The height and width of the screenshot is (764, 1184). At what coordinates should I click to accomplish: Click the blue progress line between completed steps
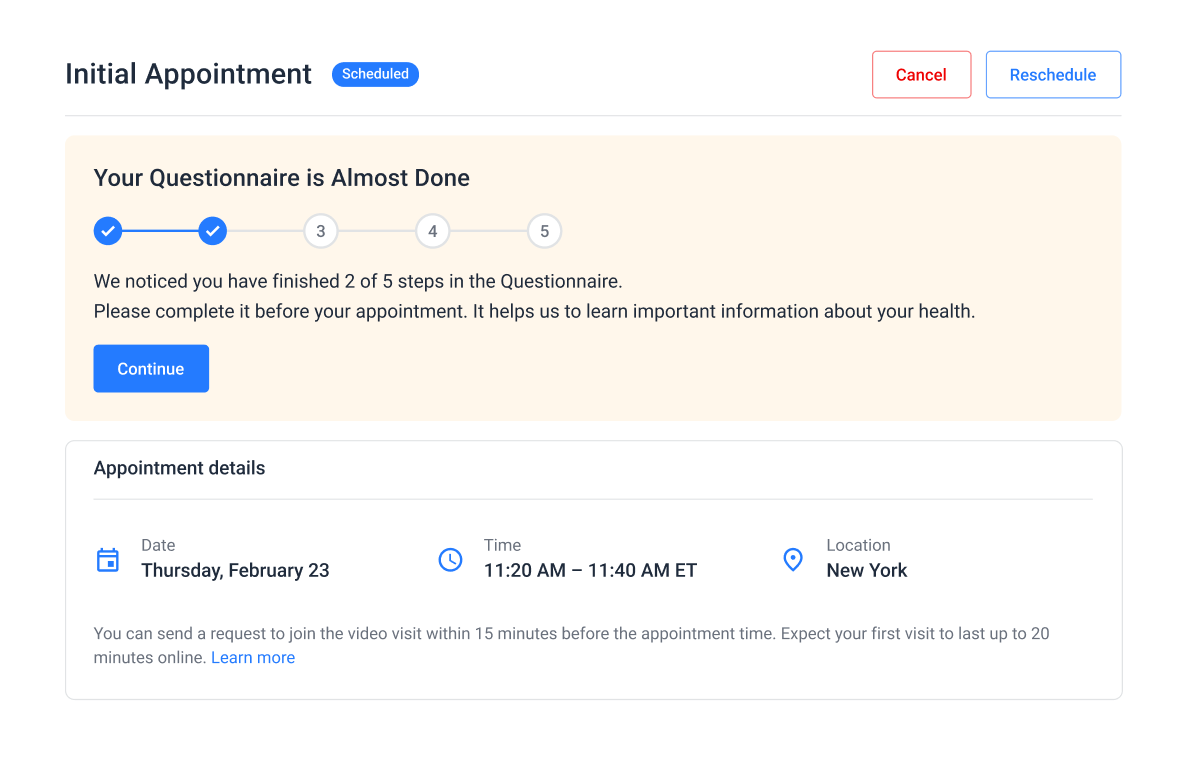click(160, 231)
